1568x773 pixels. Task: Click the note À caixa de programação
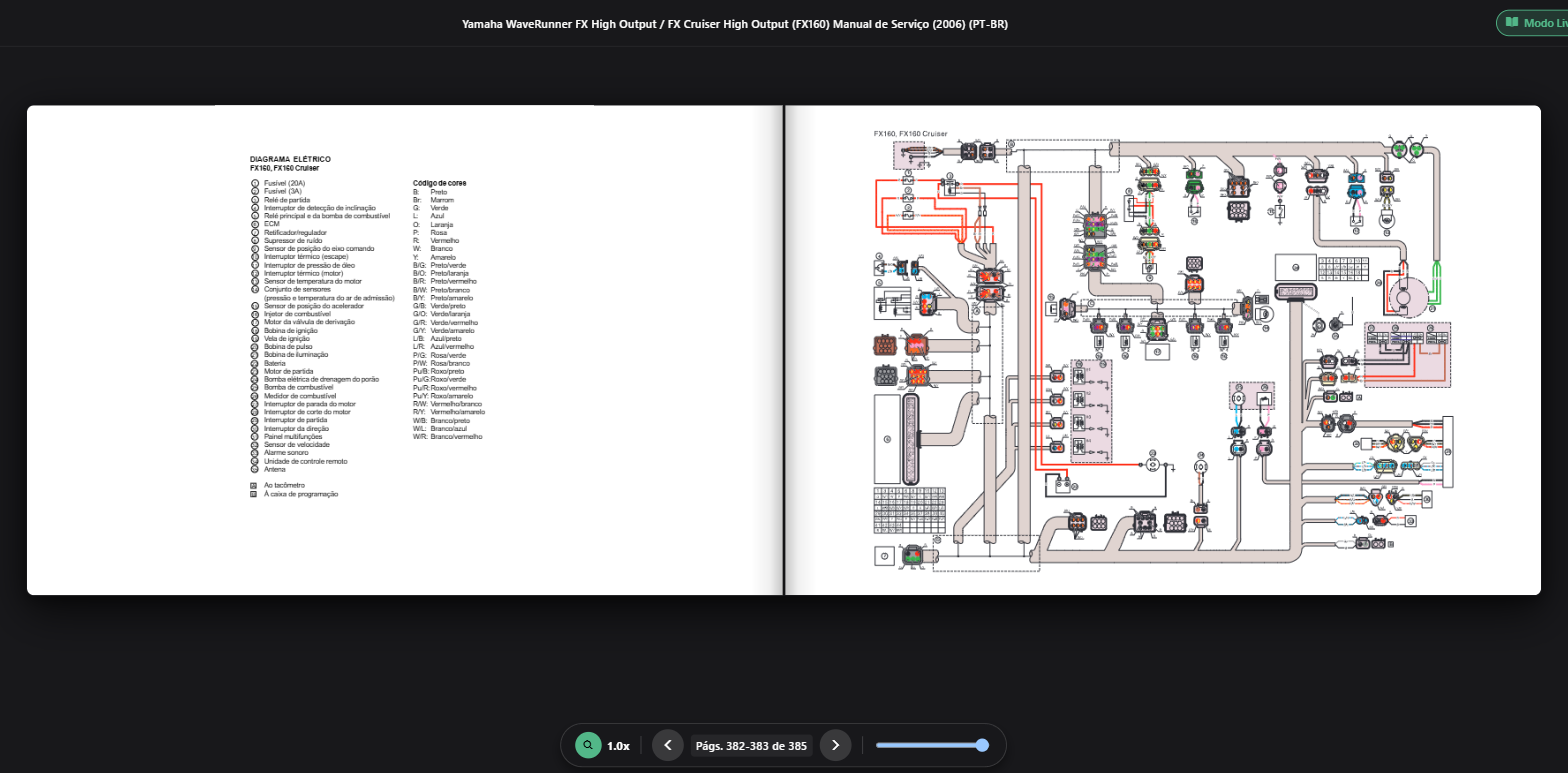pyautogui.click(x=301, y=494)
